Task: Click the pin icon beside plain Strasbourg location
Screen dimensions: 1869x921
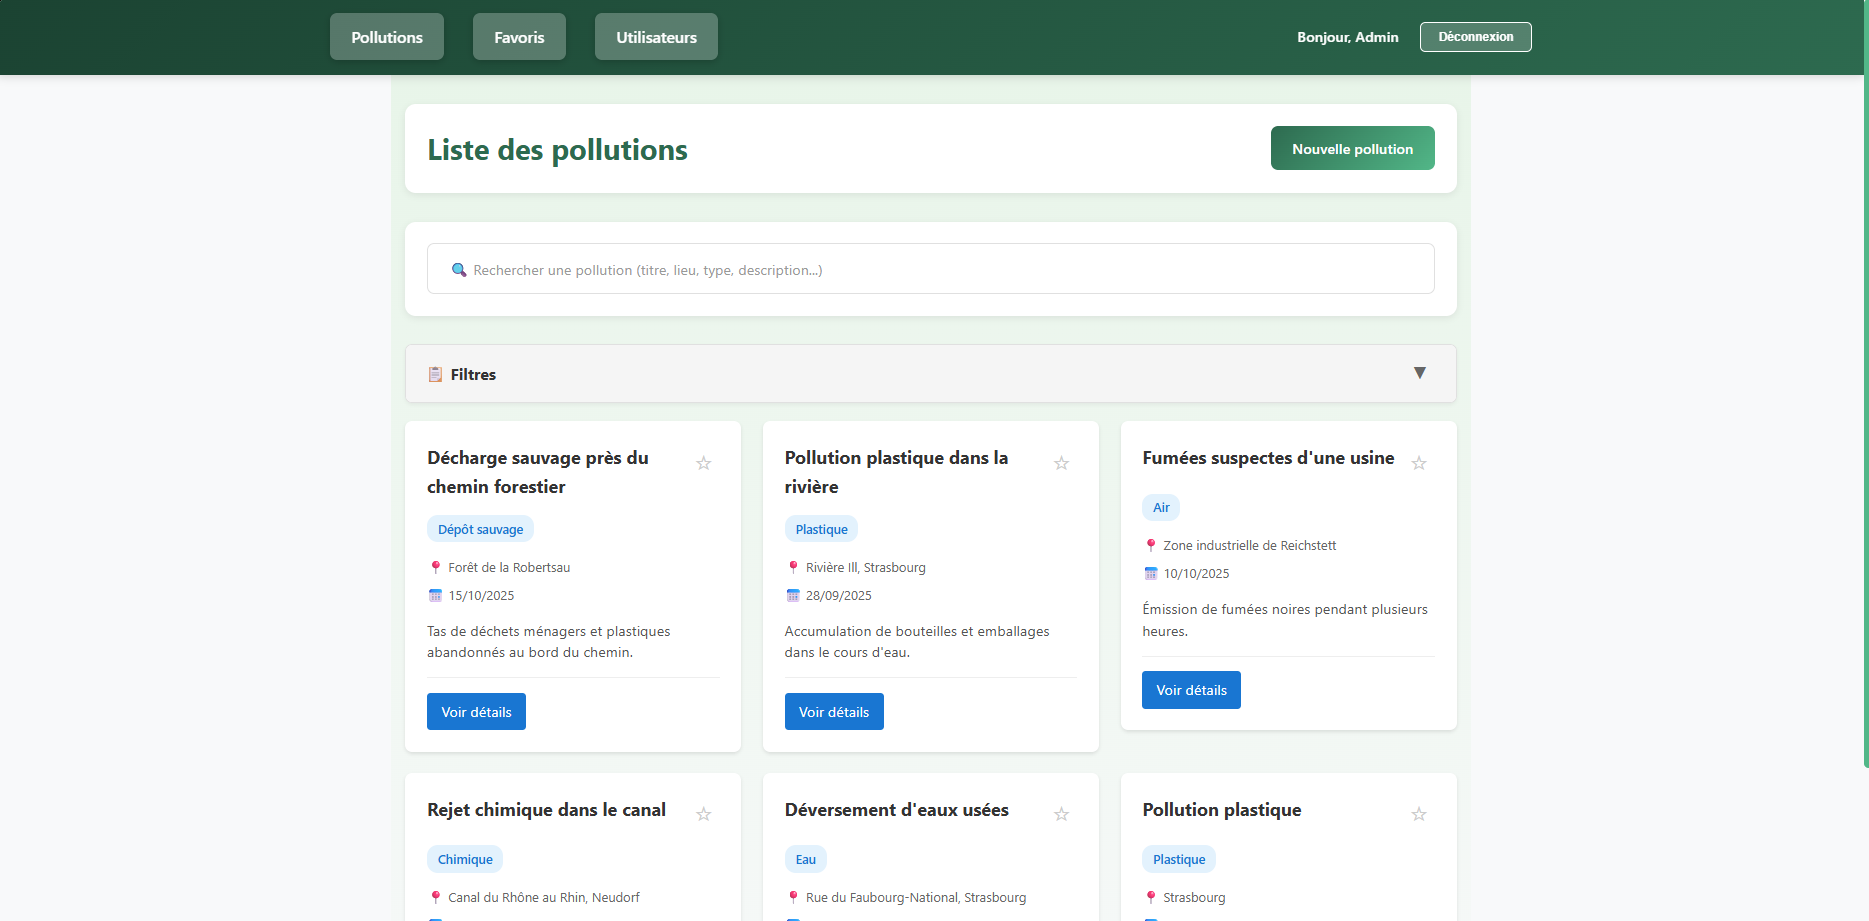Action: click(x=1151, y=897)
